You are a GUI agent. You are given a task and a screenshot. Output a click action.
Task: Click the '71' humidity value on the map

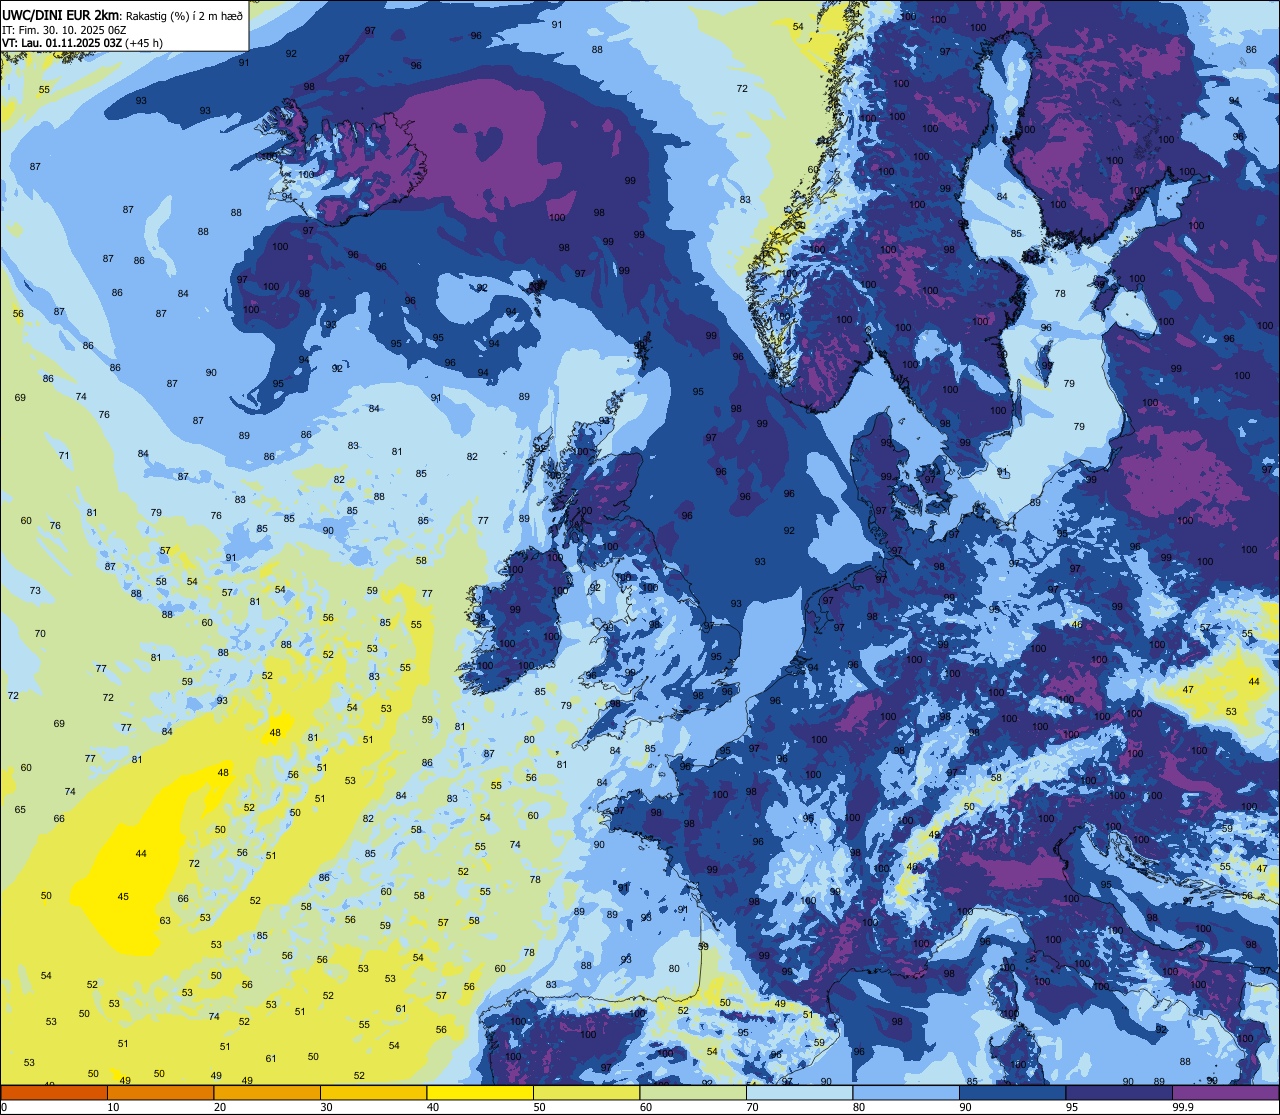click(x=64, y=456)
